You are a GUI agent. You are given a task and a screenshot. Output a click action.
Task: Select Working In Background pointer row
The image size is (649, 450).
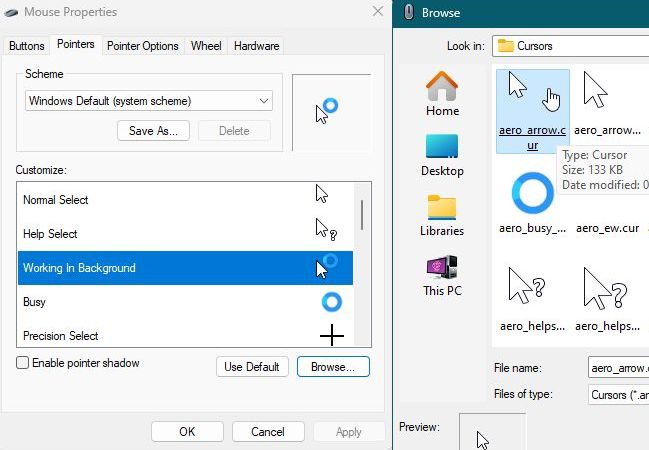pyautogui.click(x=185, y=268)
